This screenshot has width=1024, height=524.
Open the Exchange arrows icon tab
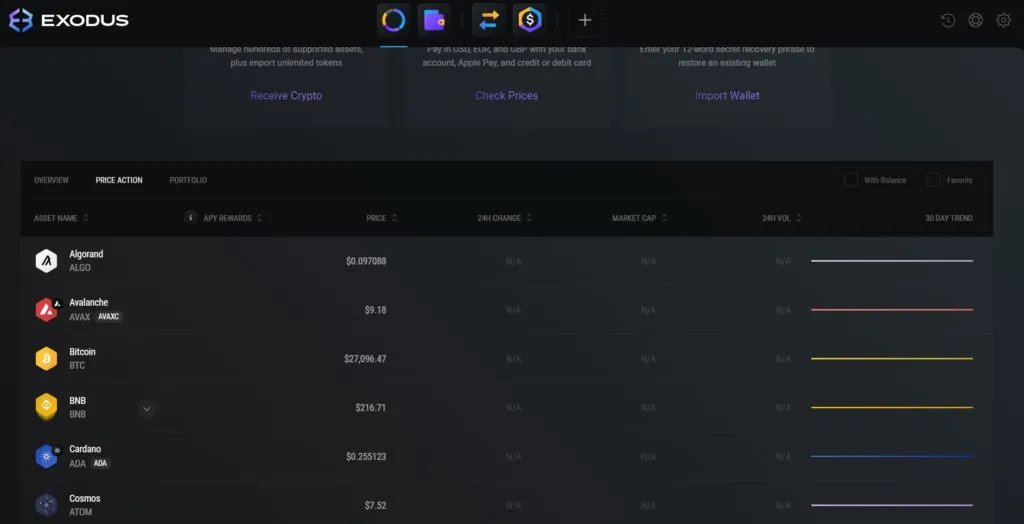(488, 20)
